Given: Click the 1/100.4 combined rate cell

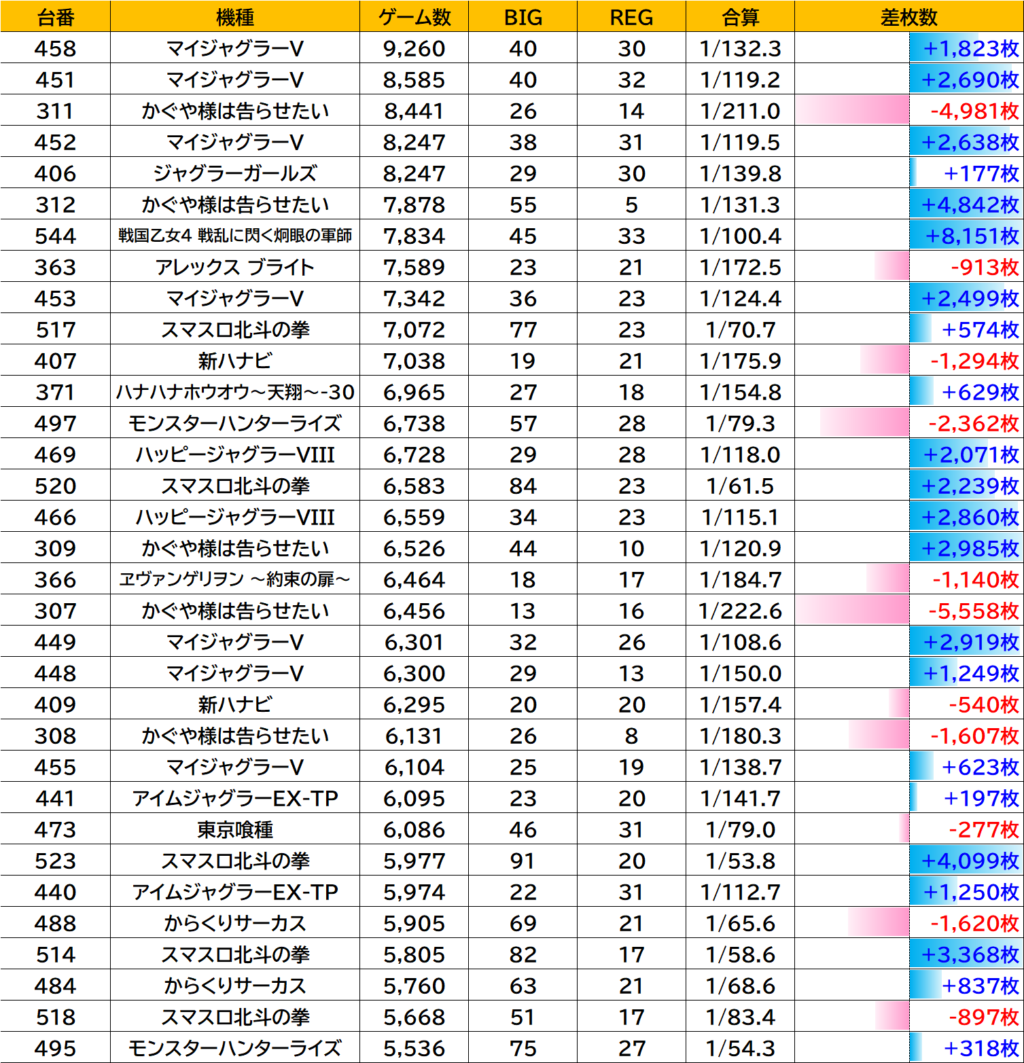Looking at the screenshot, I should click(x=740, y=235).
